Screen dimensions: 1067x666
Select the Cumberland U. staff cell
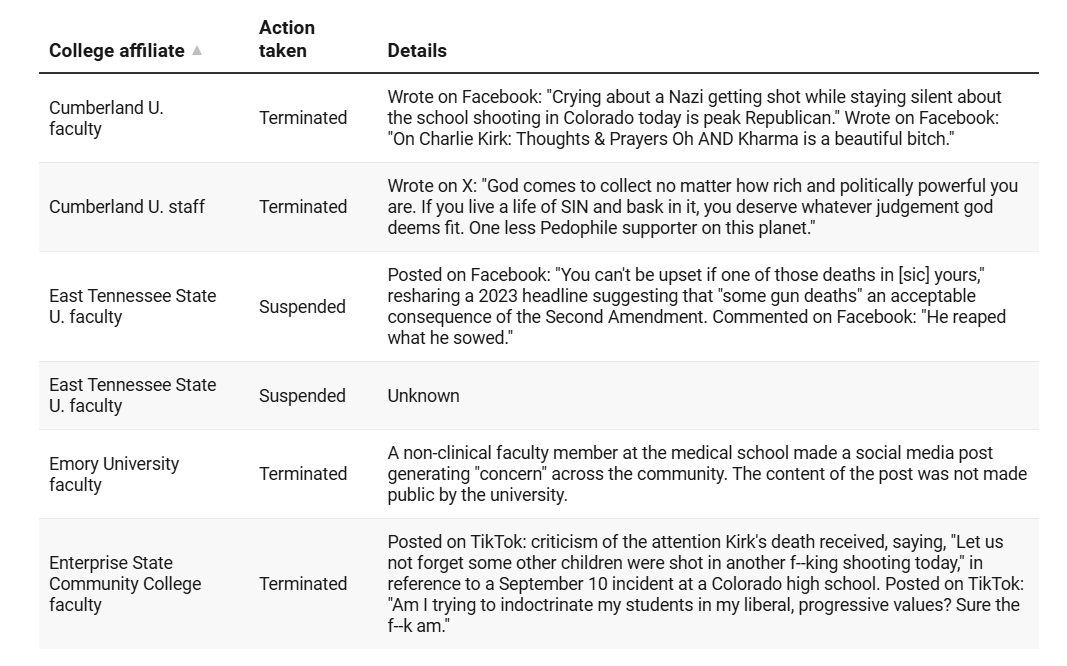tap(127, 207)
